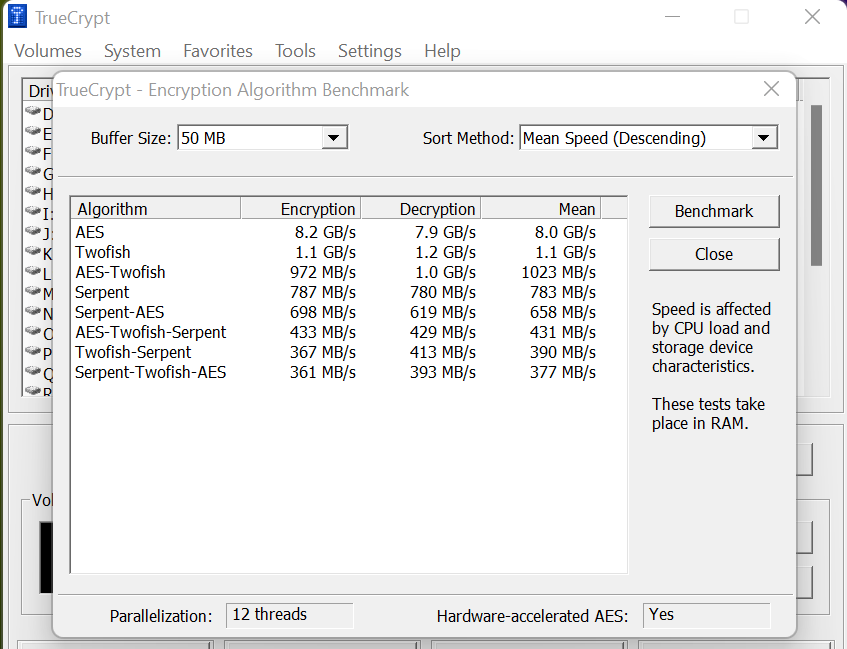Open the Sort Method dropdown arrow
This screenshot has width=847, height=649.
coord(764,138)
